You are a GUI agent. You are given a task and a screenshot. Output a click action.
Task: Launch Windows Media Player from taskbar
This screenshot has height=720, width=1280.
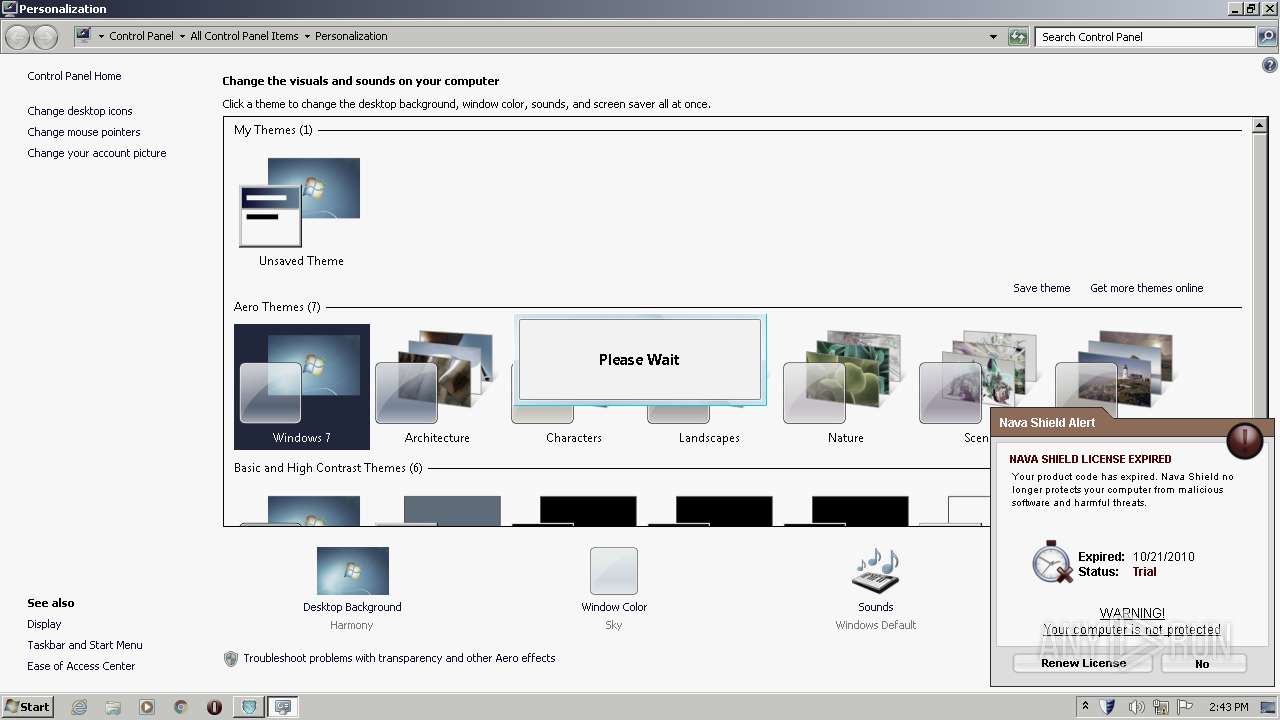click(147, 707)
